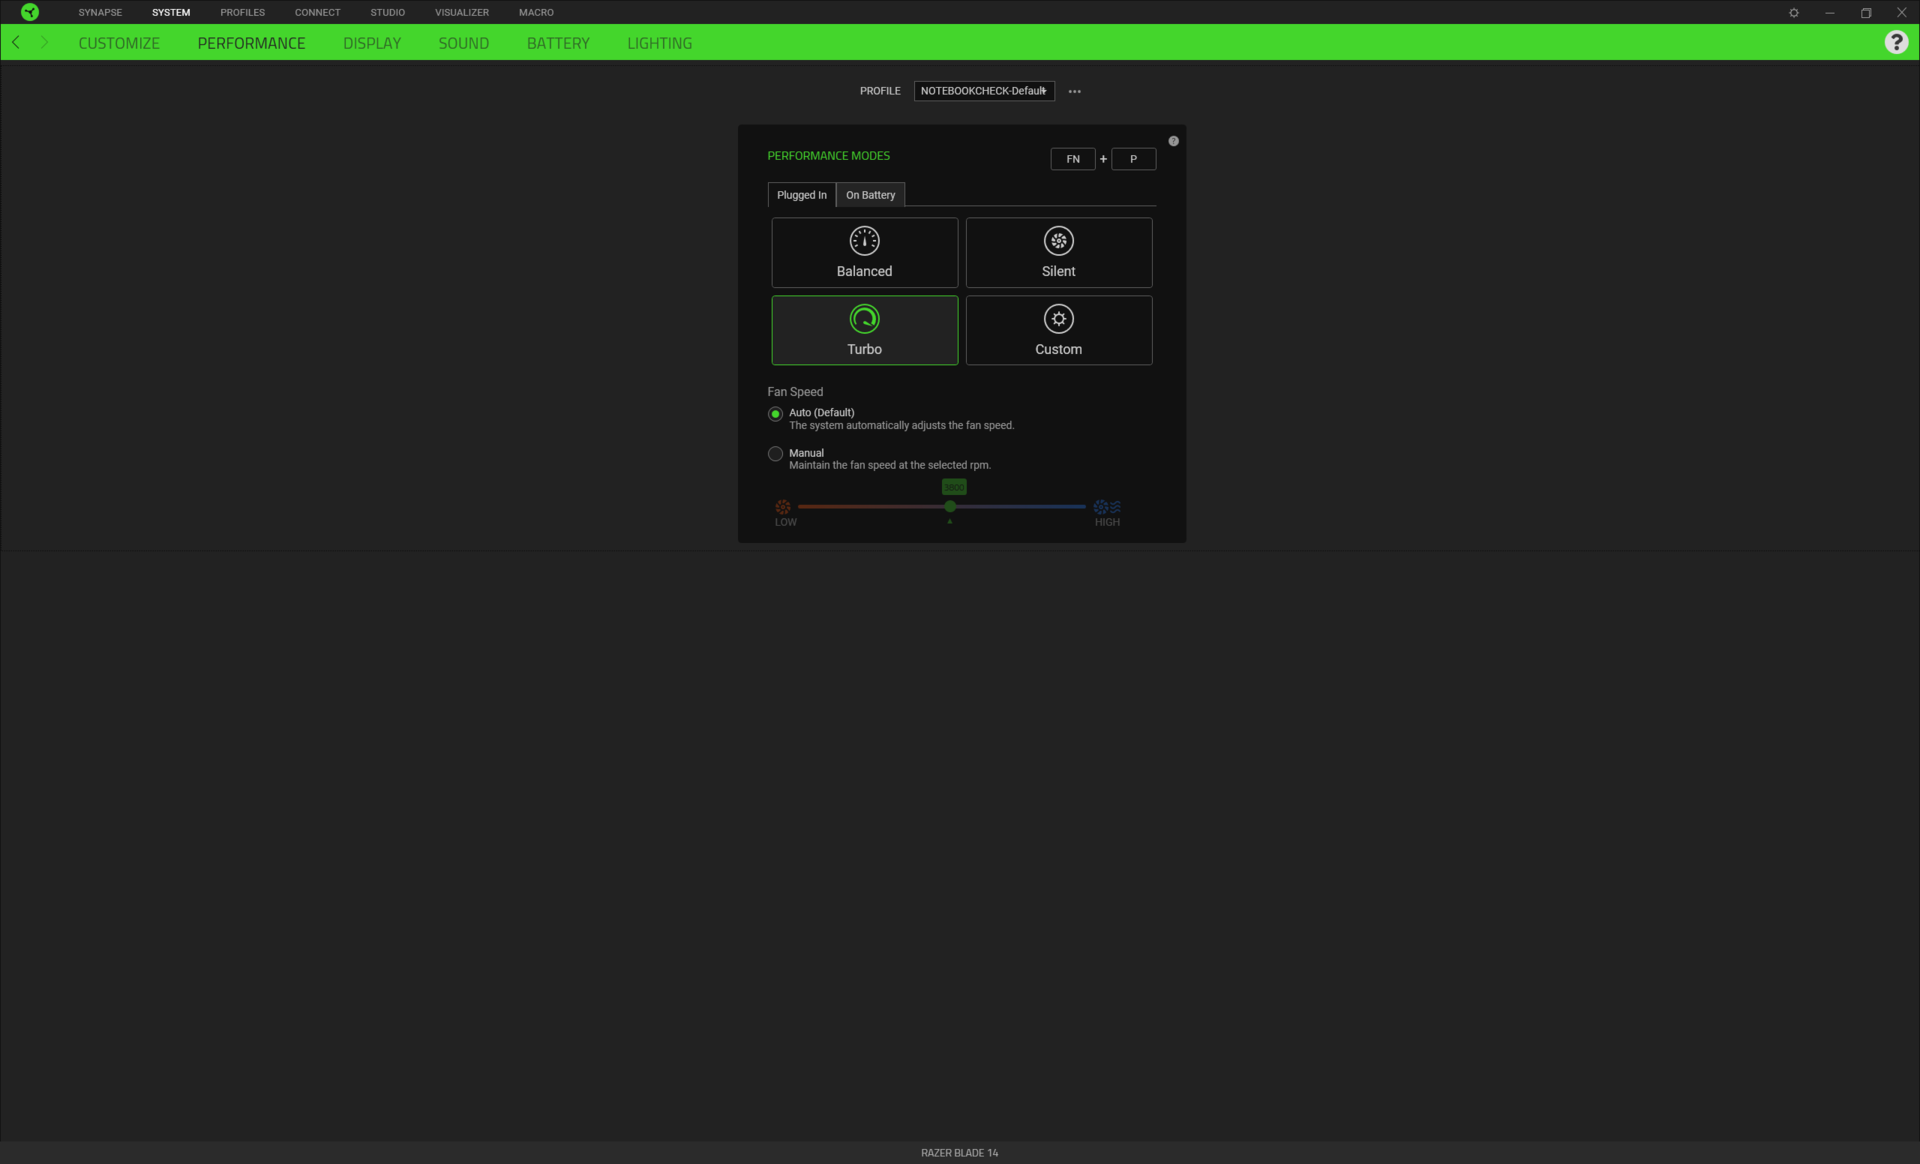Switch to Plugged In tab
Viewport: 1920px width, 1164px height.
801,195
